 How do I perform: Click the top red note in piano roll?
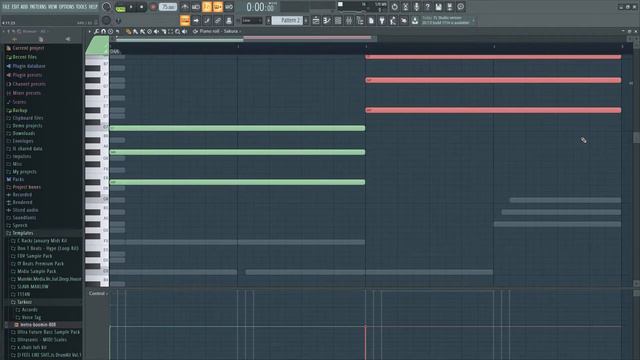click(493, 57)
